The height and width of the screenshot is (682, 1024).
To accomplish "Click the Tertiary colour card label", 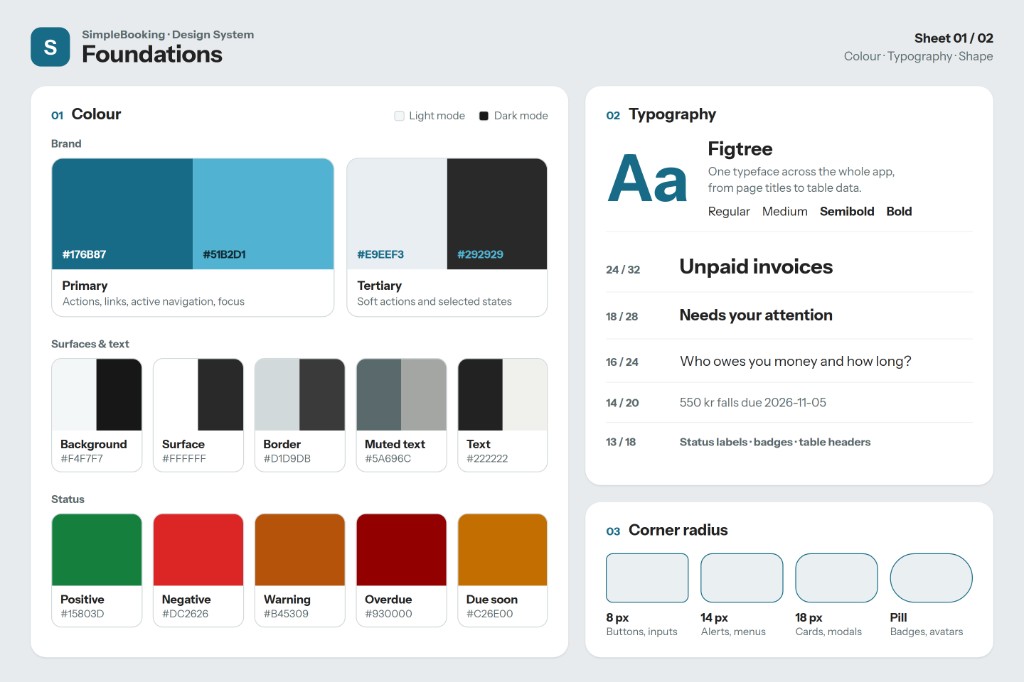I will pos(379,285).
